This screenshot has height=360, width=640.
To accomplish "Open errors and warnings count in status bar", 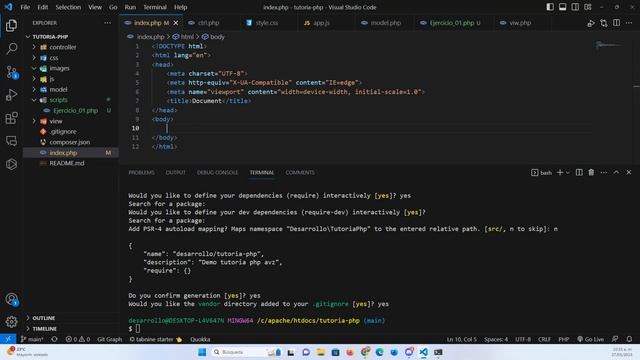I will 78,339.
